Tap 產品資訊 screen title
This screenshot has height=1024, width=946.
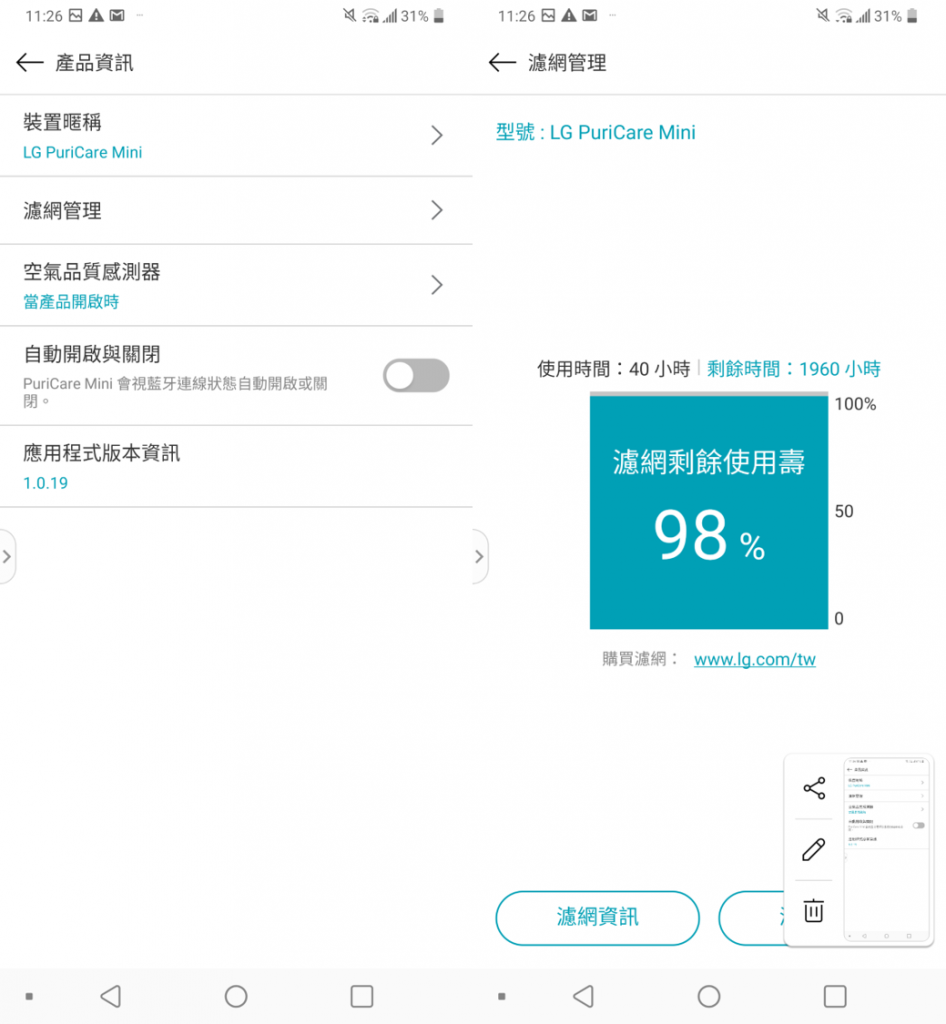[95, 63]
